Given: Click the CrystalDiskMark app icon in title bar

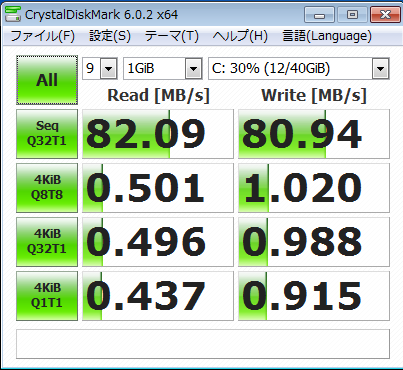Looking at the screenshot, I should (13, 14).
